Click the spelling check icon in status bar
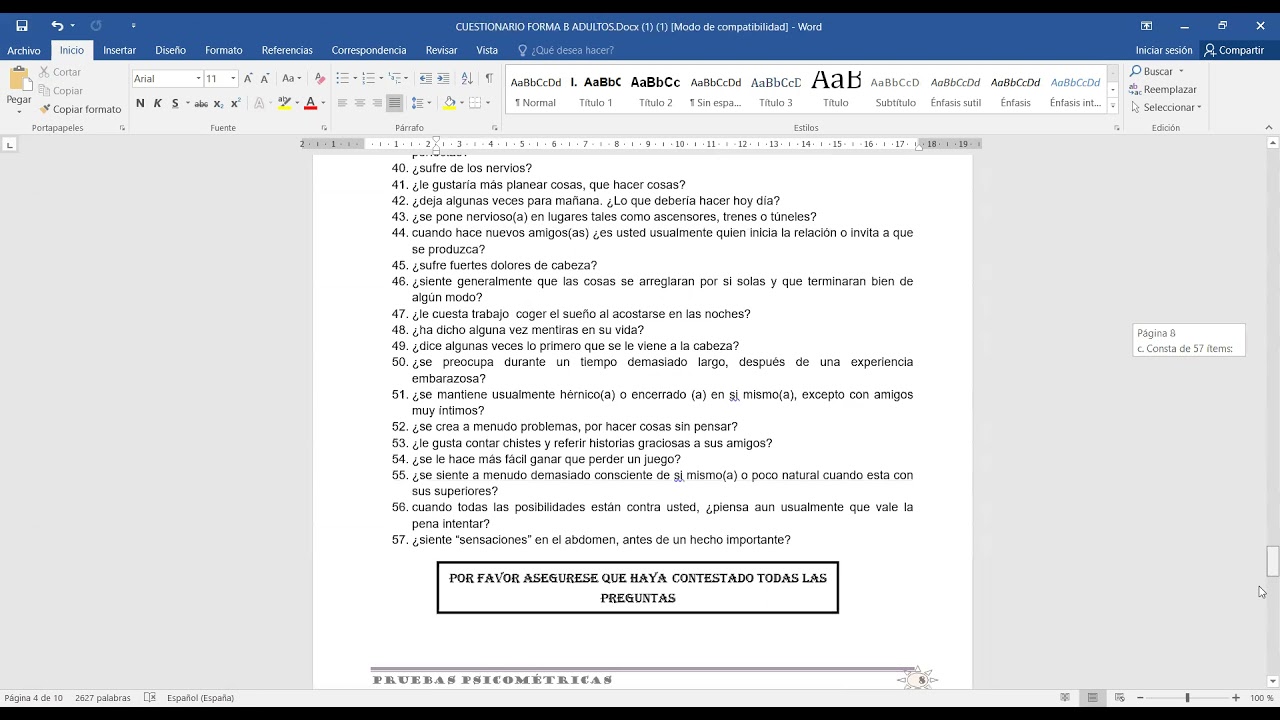The image size is (1280, 720). click(x=149, y=697)
